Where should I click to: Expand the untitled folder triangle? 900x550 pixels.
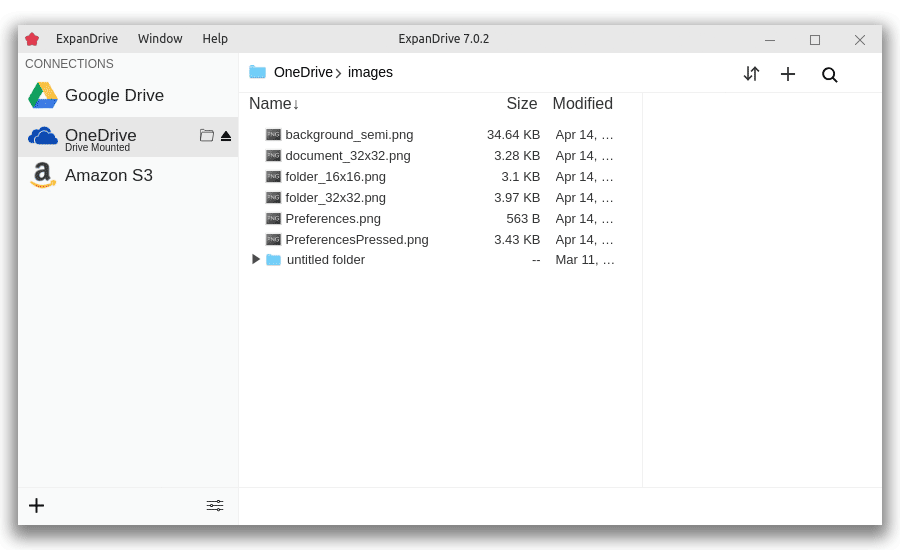(256, 259)
